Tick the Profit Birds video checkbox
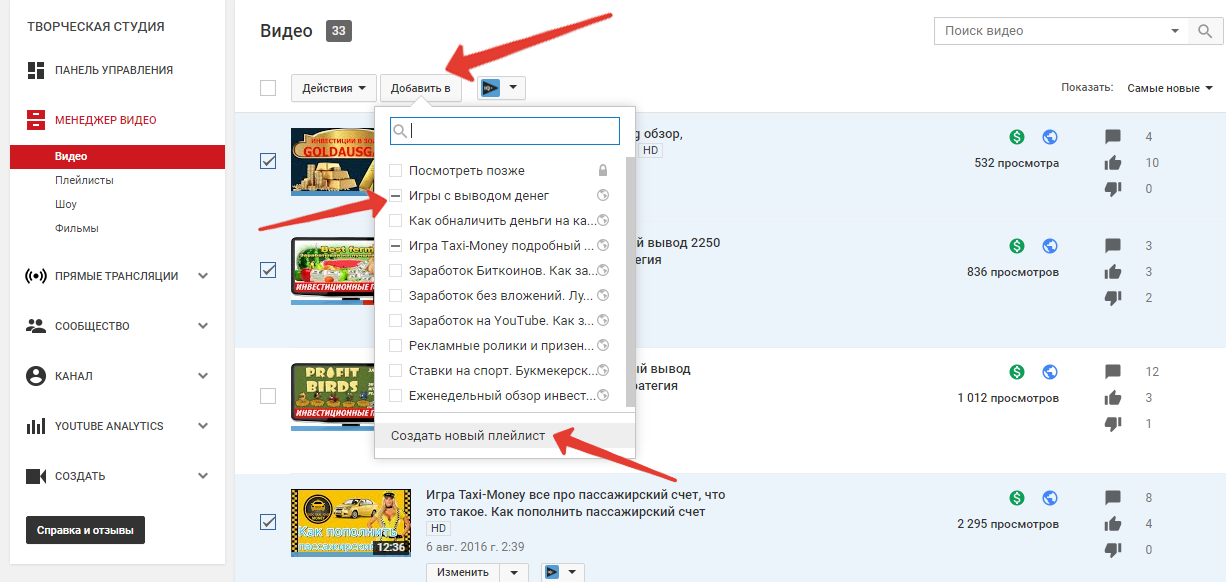The image size is (1226, 582). pos(268,396)
